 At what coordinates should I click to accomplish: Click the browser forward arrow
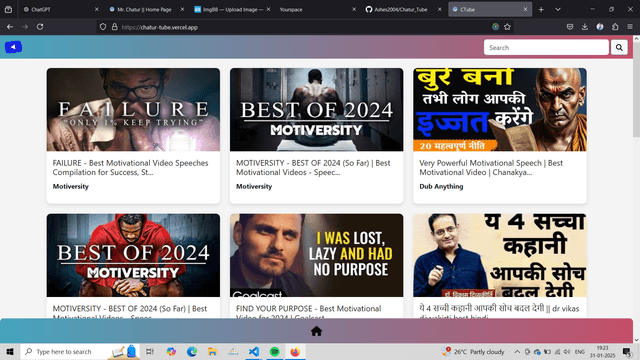coord(25,27)
